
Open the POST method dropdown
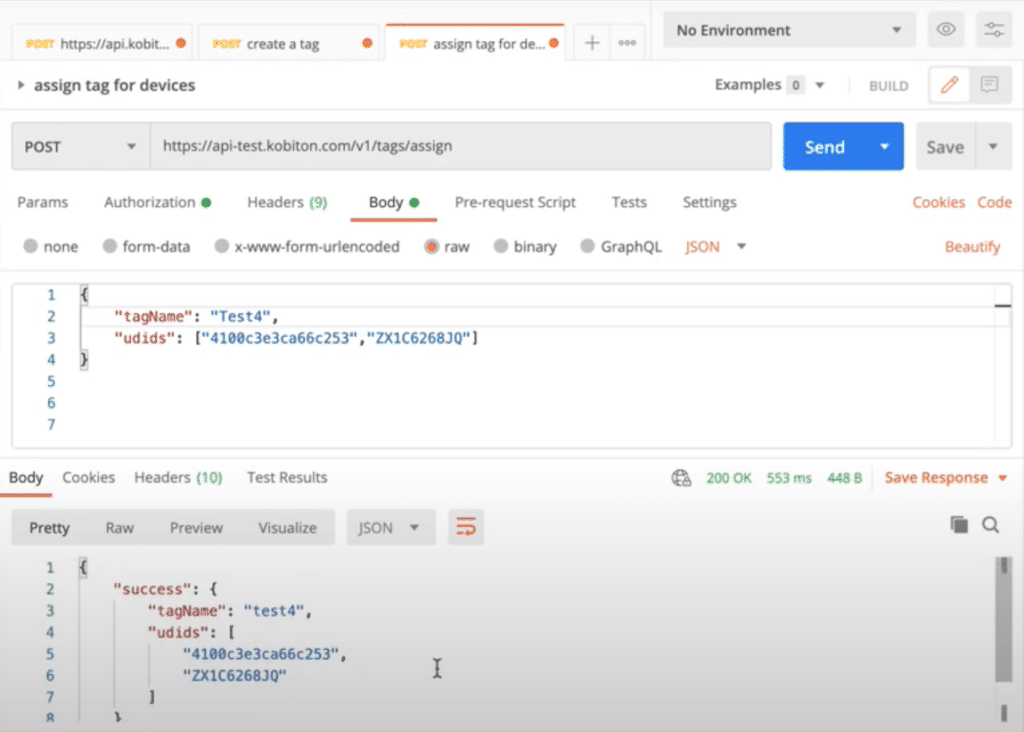point(79,146)
